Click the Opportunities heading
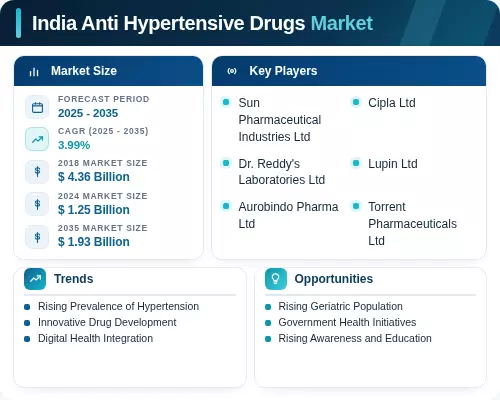 tap(334, 279)
